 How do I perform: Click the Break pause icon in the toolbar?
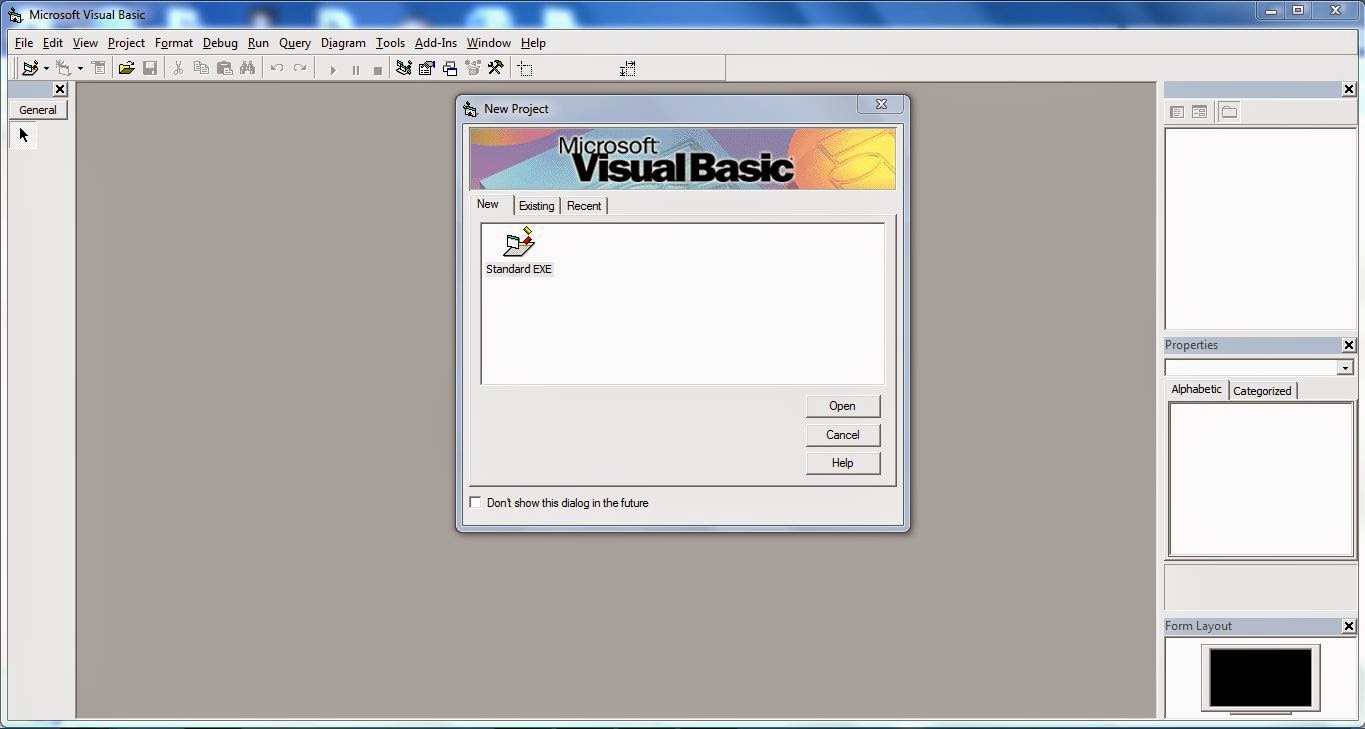(355, 69)
